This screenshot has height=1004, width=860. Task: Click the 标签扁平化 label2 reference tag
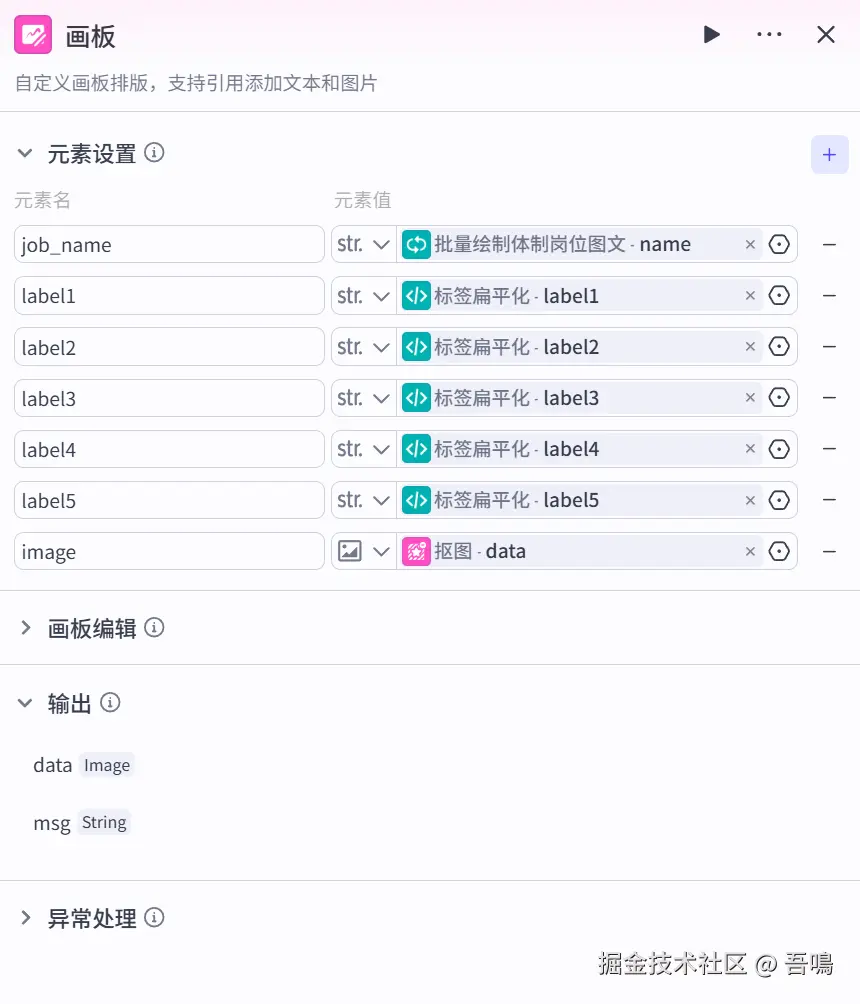pos(570,347)
